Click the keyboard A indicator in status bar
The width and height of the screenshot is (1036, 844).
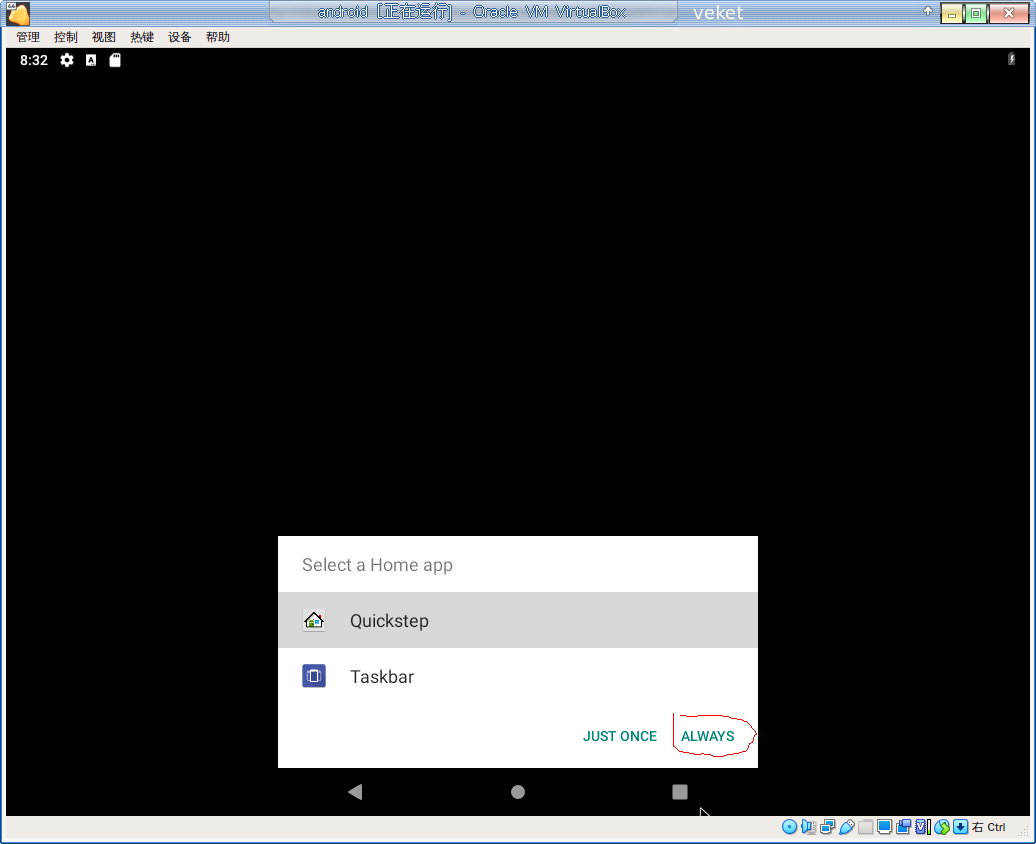click(91, 60)
